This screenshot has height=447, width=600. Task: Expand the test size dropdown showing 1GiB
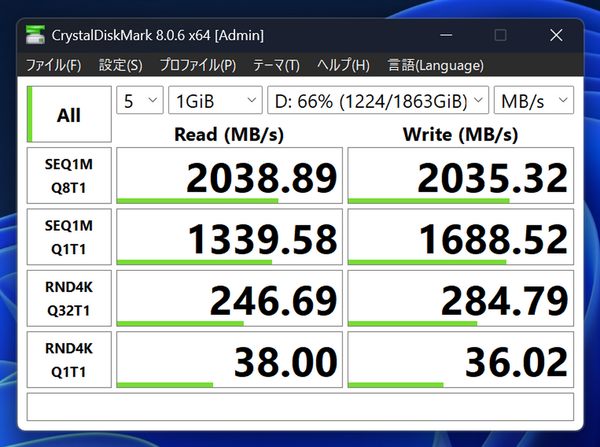(215, 100)
